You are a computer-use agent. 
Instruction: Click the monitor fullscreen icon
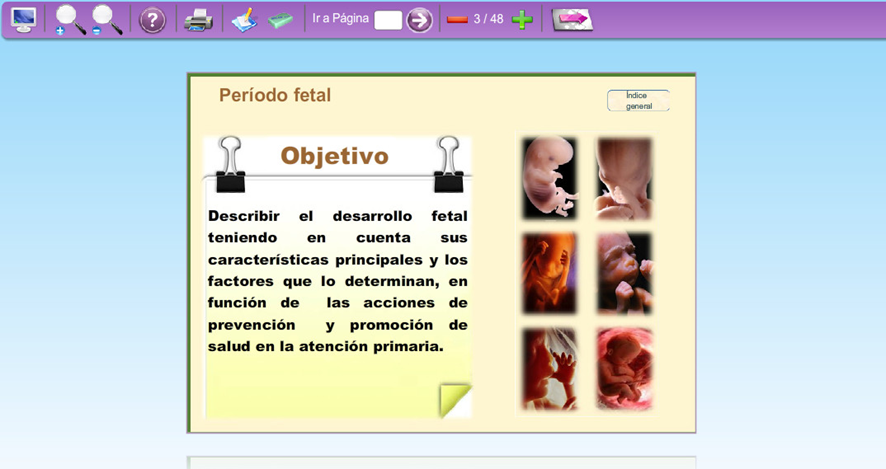23,20
